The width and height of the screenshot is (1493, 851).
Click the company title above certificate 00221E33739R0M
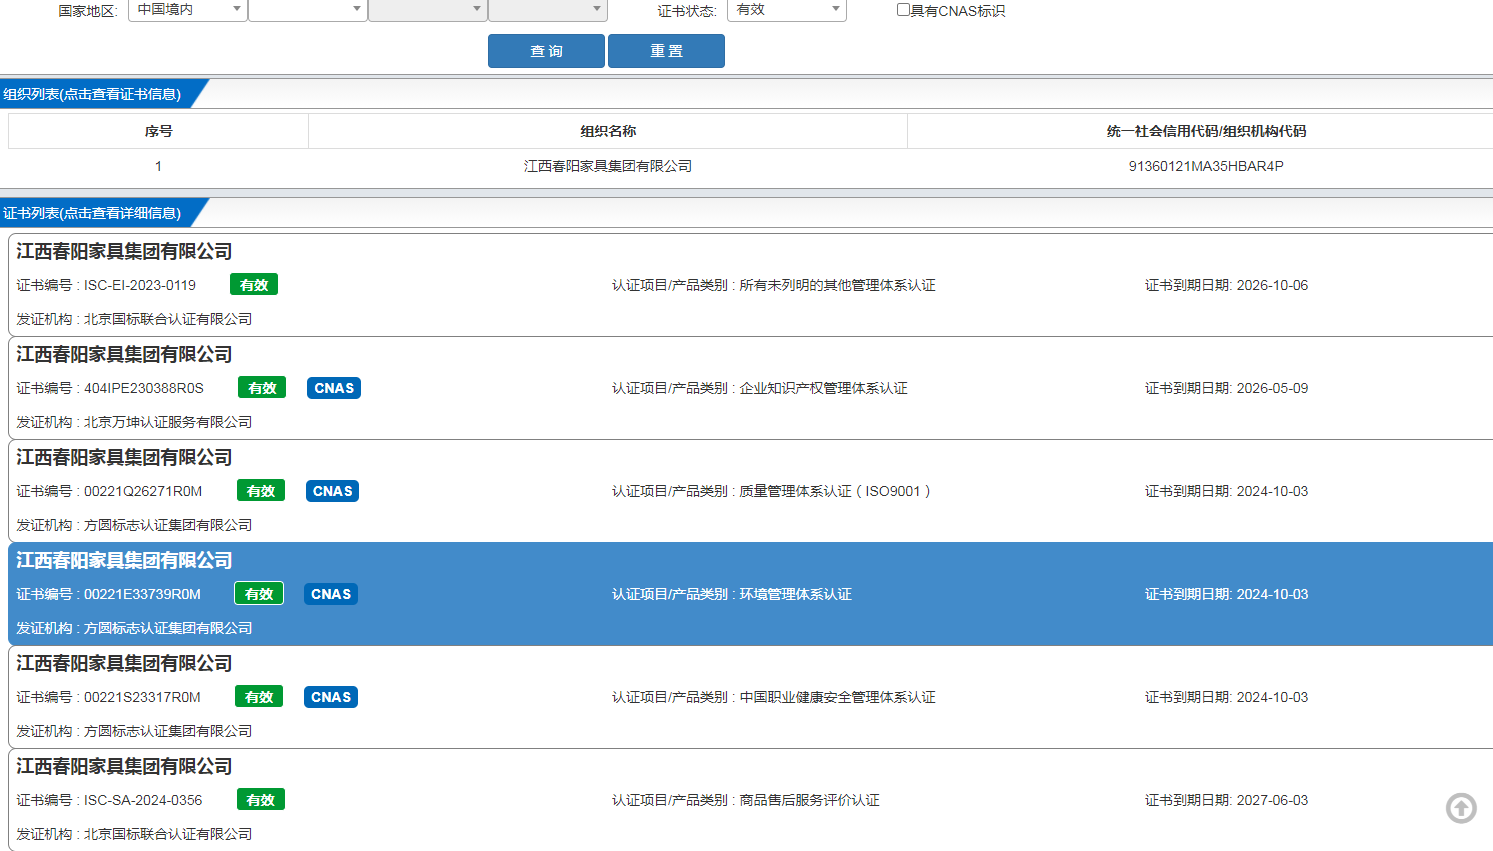pos(124,561)
